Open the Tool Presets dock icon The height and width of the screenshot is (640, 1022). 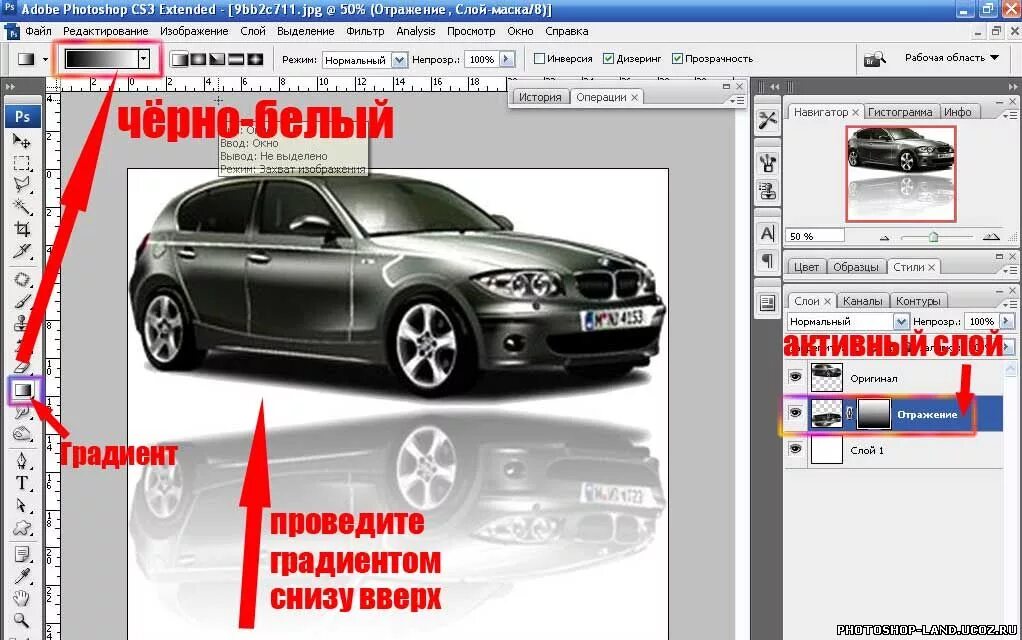[x=768, y=121]
